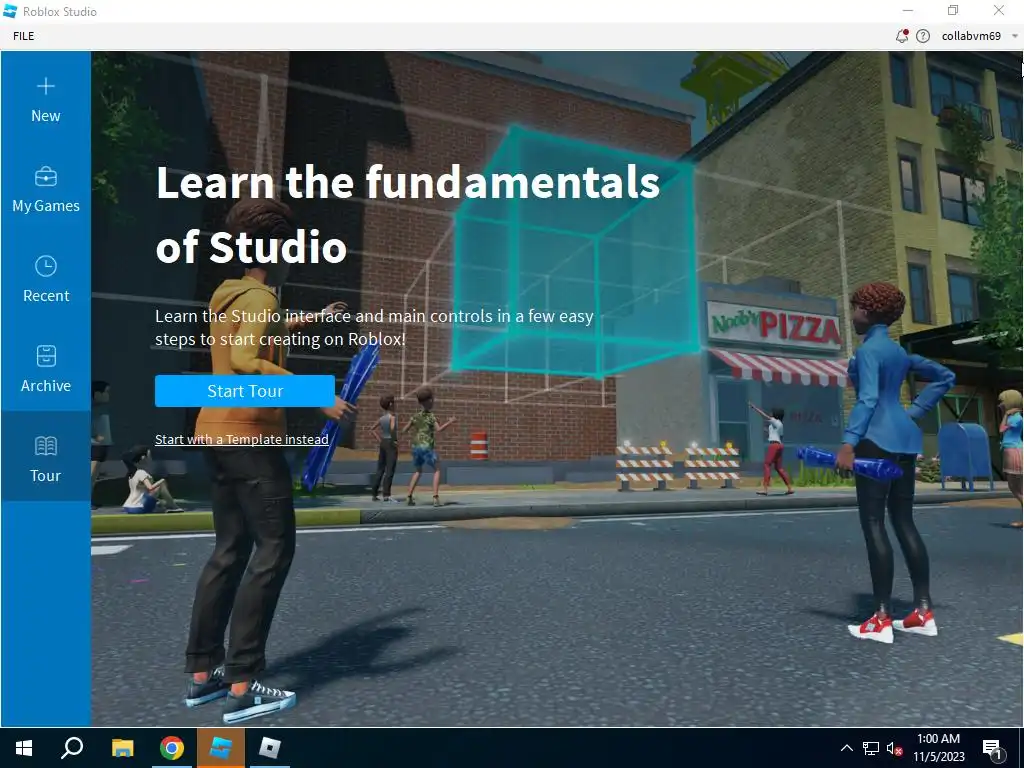The width and height of the screenshot is (1024, 768).
Task: Click the Roblox Player taskbar icon
Action: [270, 748]
